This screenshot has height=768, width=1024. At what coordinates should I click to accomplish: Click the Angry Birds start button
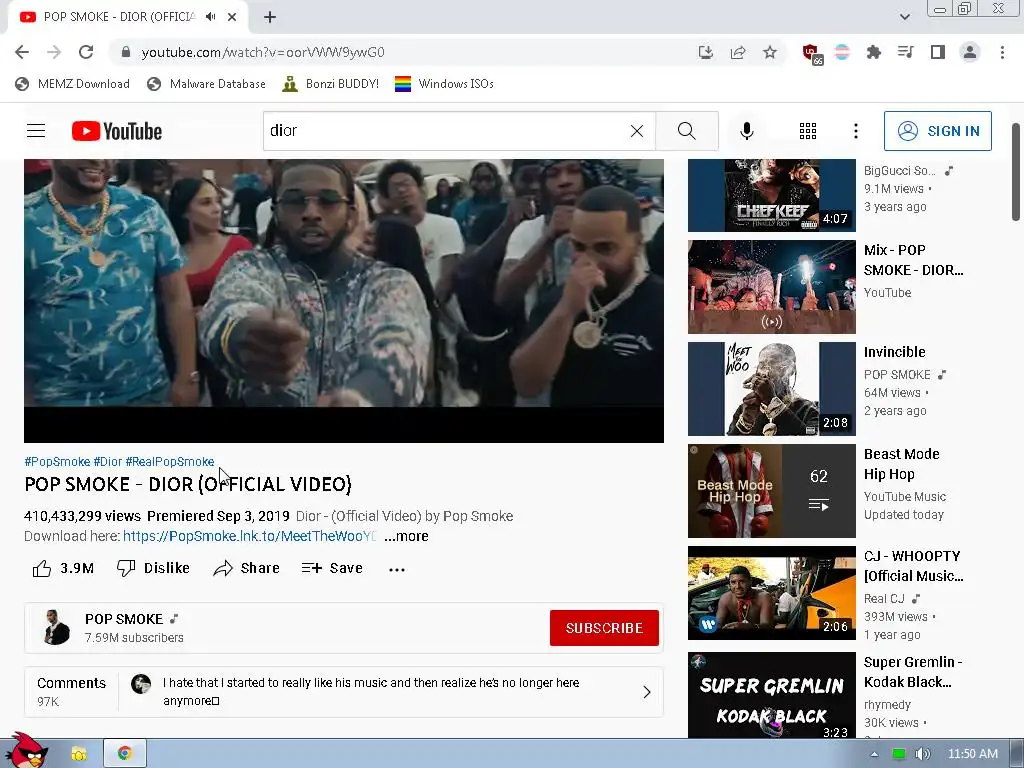pos(25,752)
